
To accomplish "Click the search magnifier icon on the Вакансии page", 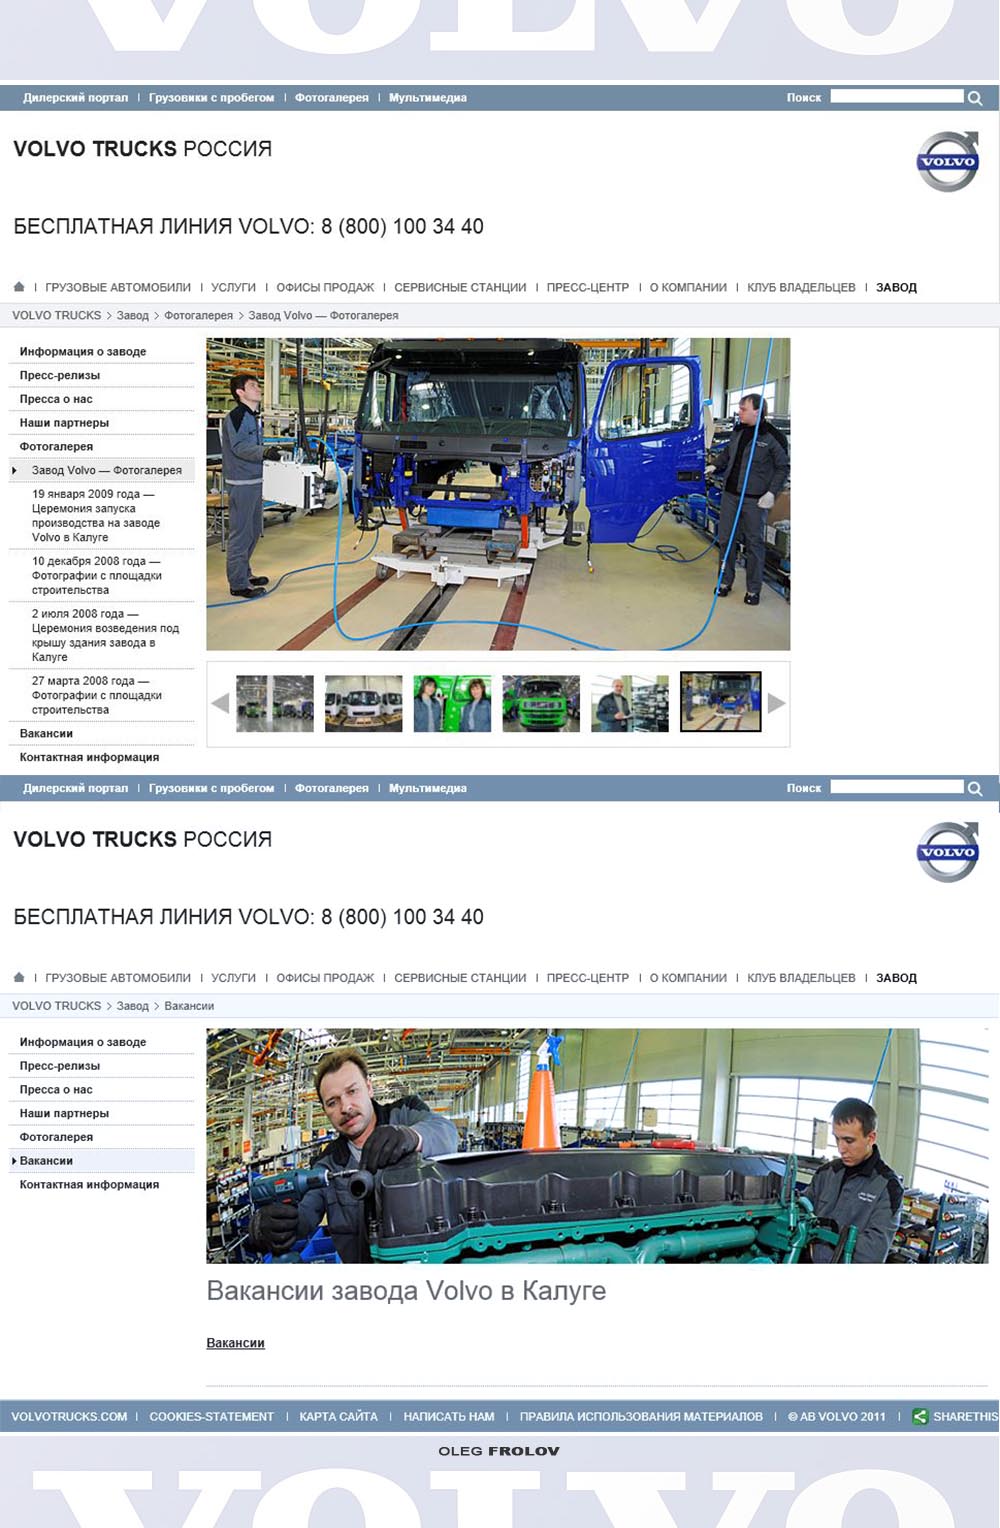I will [975, 788].
